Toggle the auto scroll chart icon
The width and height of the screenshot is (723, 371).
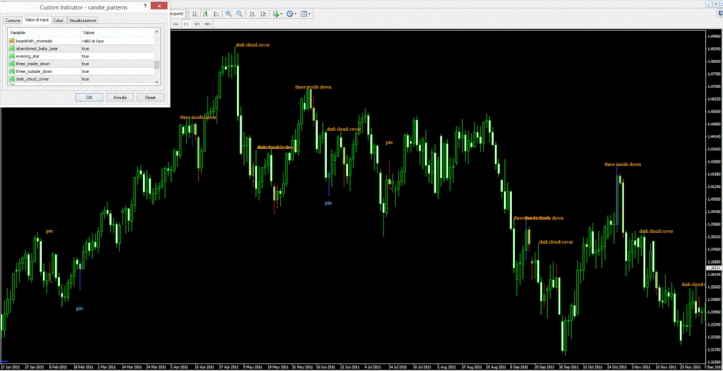pyautogui.click(x=252, y=14)
